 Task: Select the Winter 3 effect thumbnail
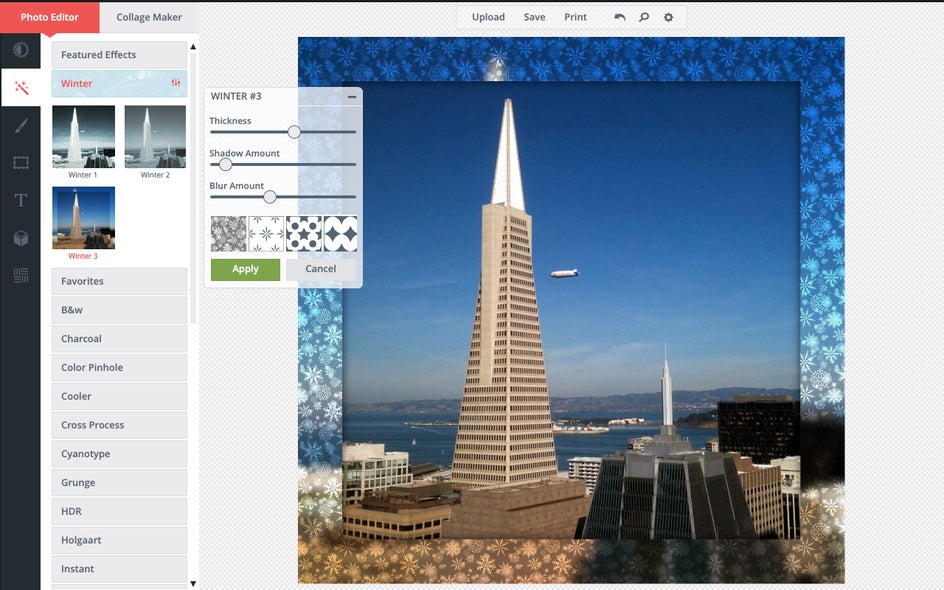pyautogui.click(x=83, y=218)
